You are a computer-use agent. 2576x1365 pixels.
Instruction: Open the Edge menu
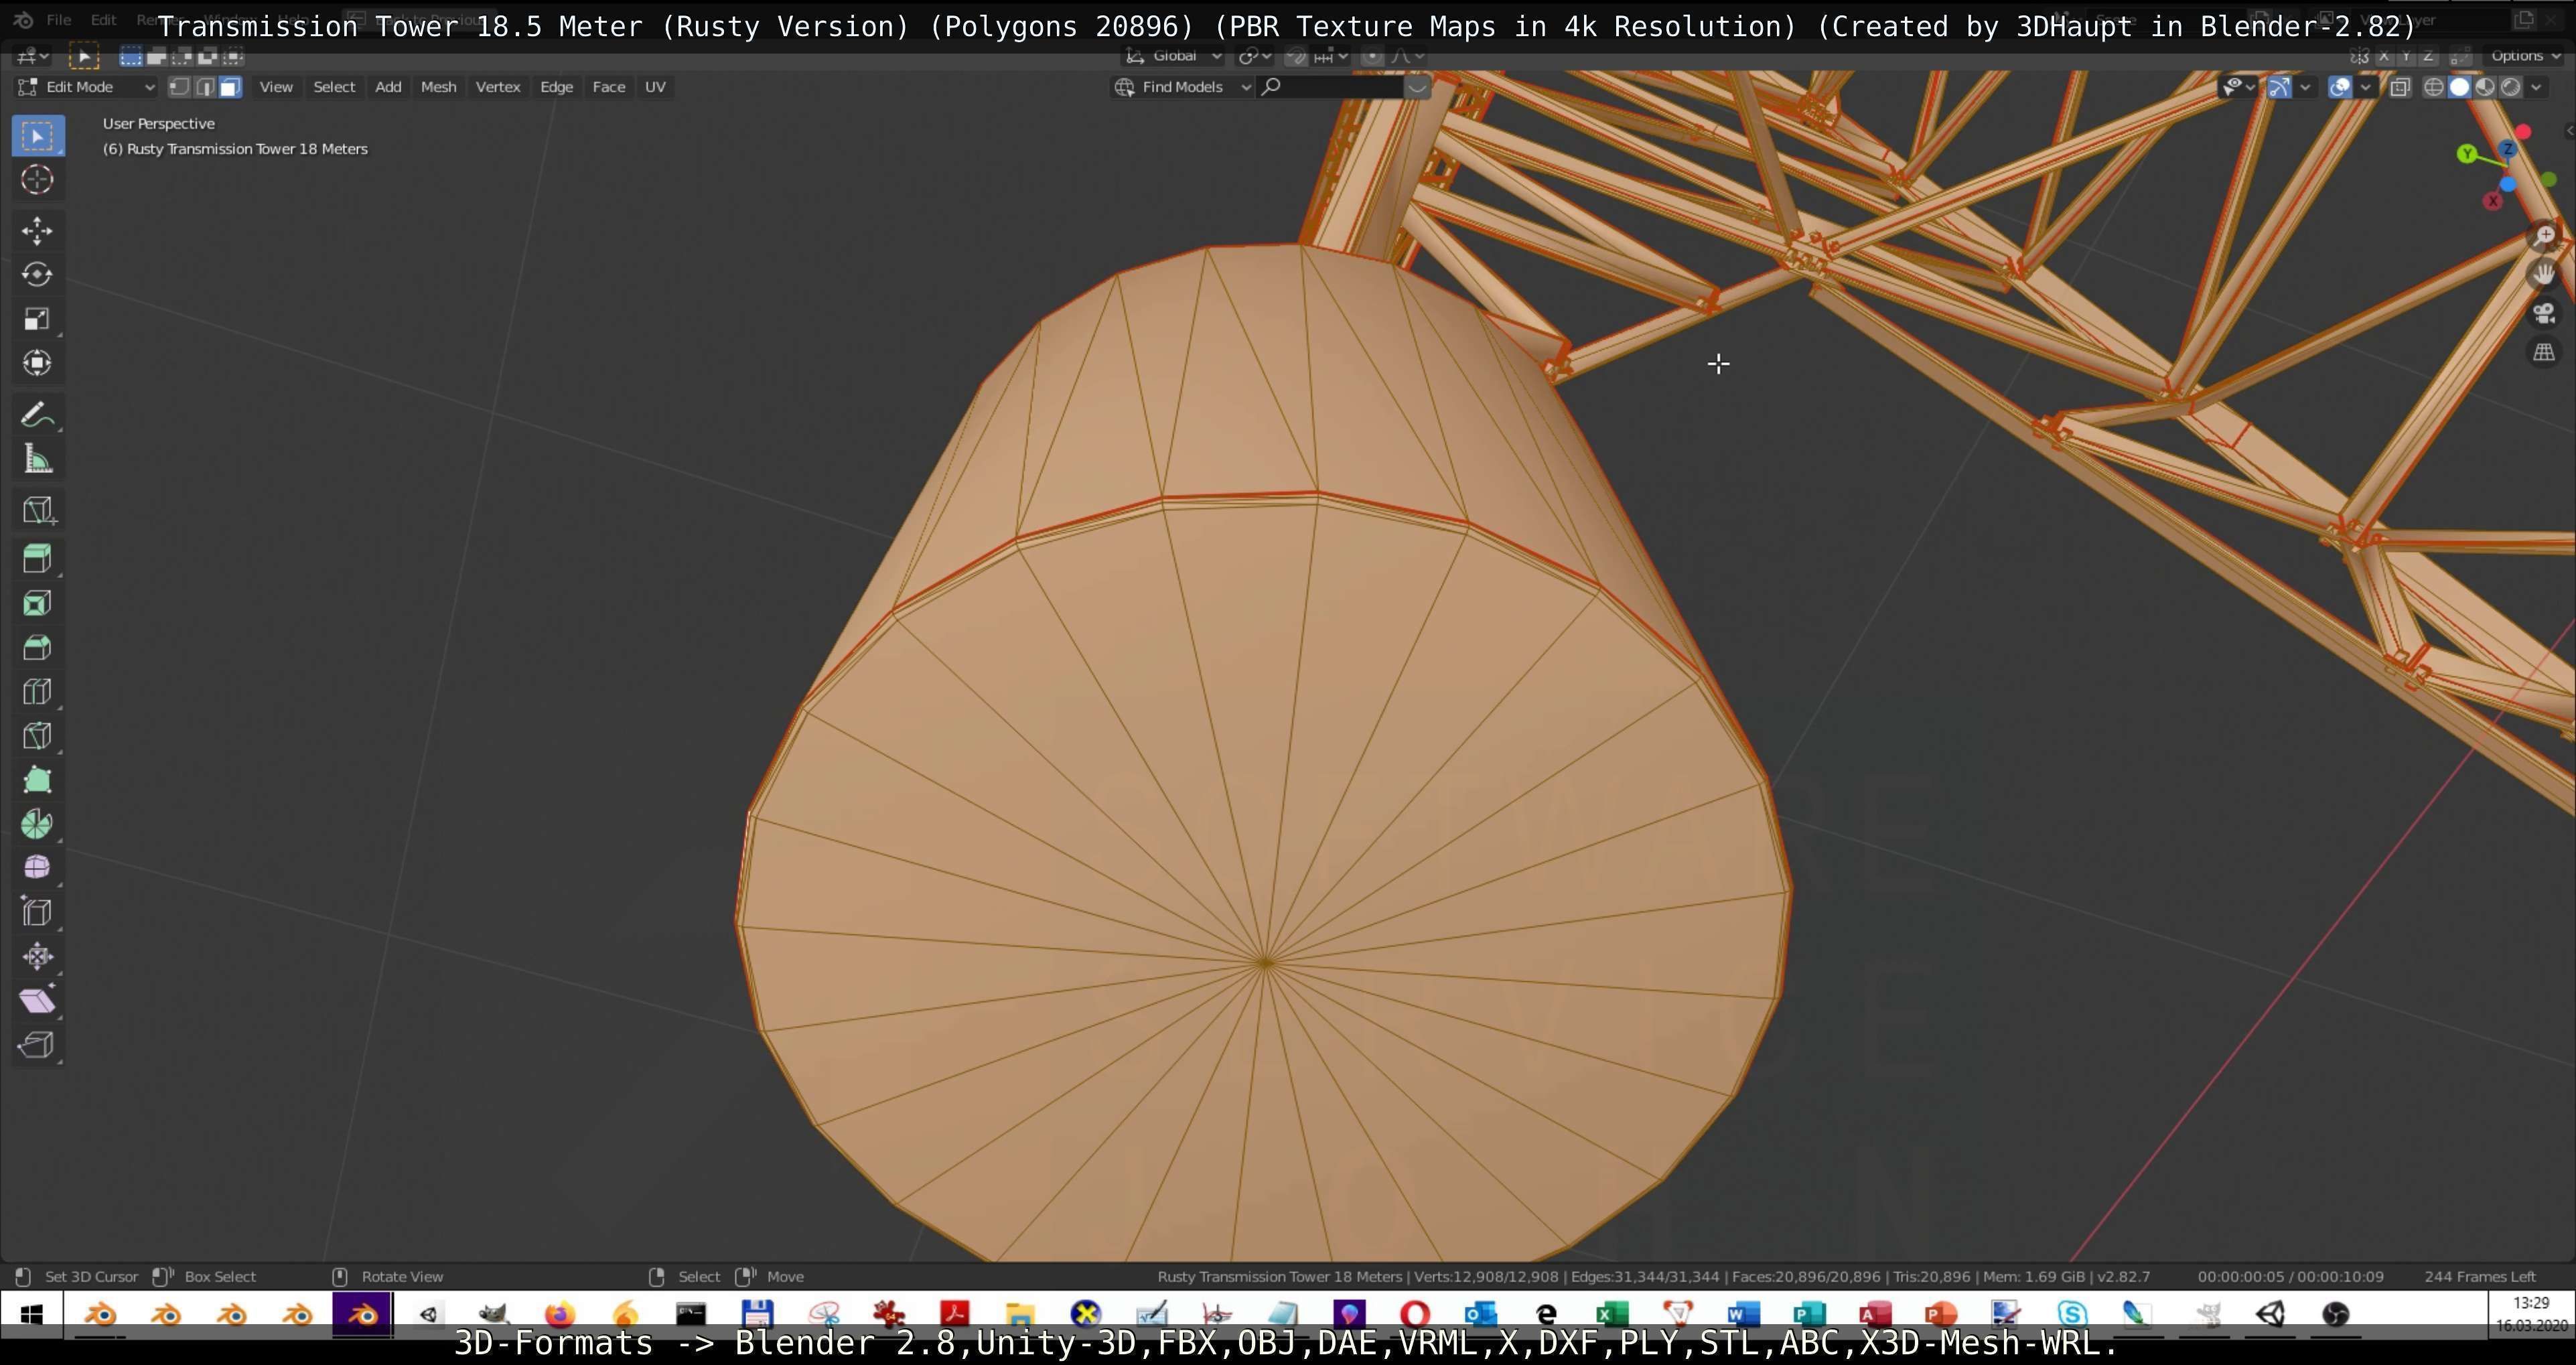(x=556, y=87)
